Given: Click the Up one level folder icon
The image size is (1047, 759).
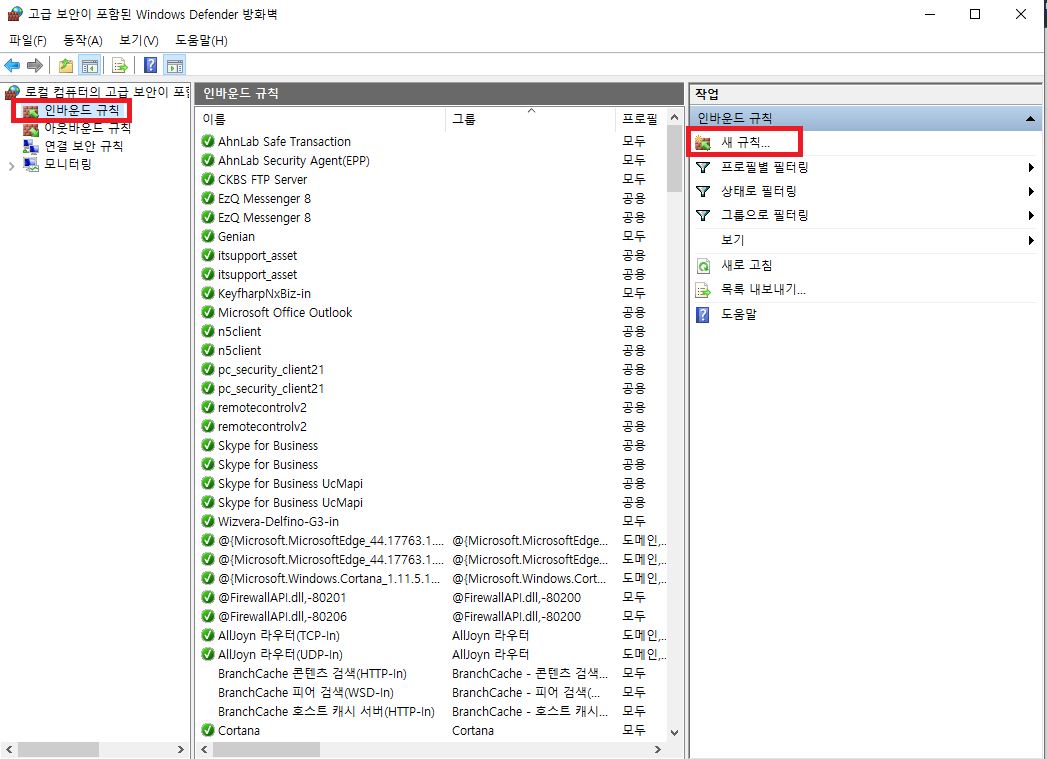Looking at the screenshot, I should click(65, 65).
